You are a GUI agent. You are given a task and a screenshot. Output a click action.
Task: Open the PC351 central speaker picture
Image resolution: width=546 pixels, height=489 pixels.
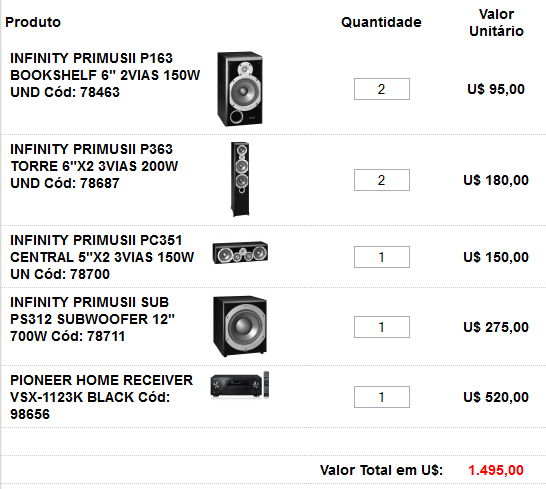(x=240, y=253)
